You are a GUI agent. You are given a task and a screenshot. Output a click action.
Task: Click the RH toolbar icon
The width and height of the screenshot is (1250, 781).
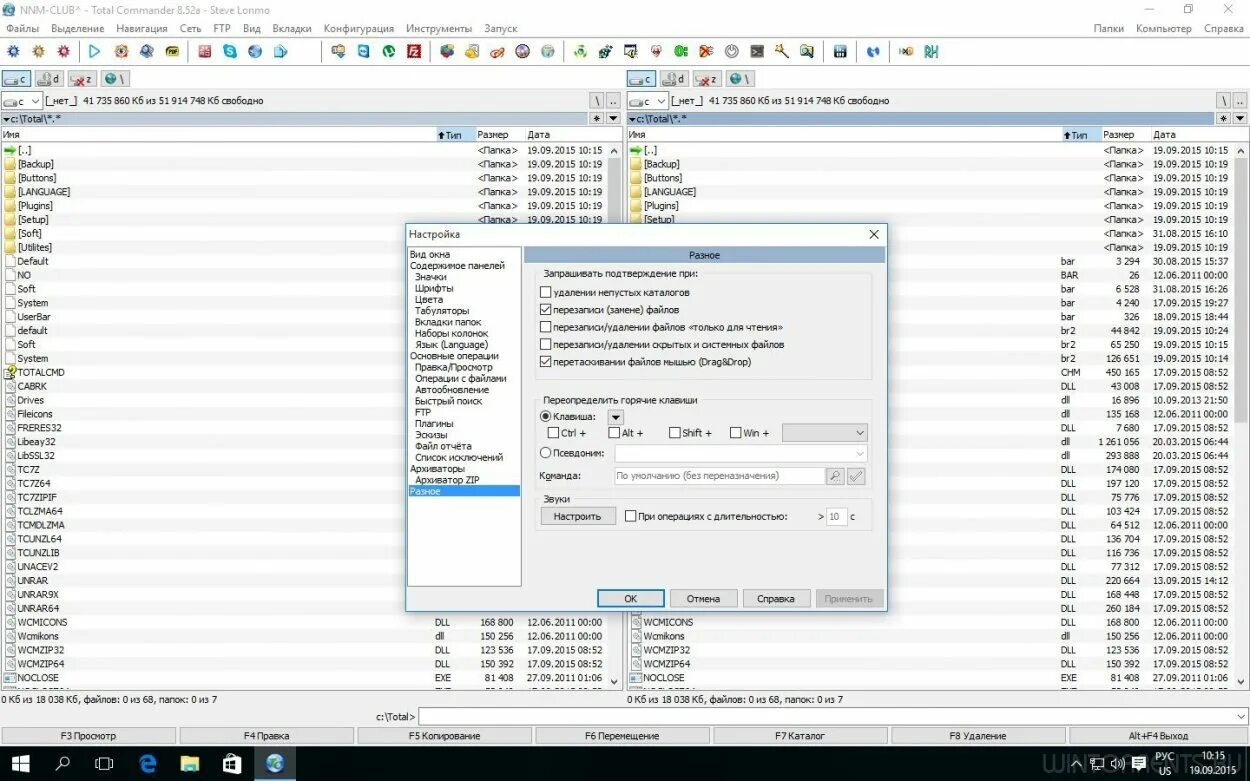click(931, 51)
